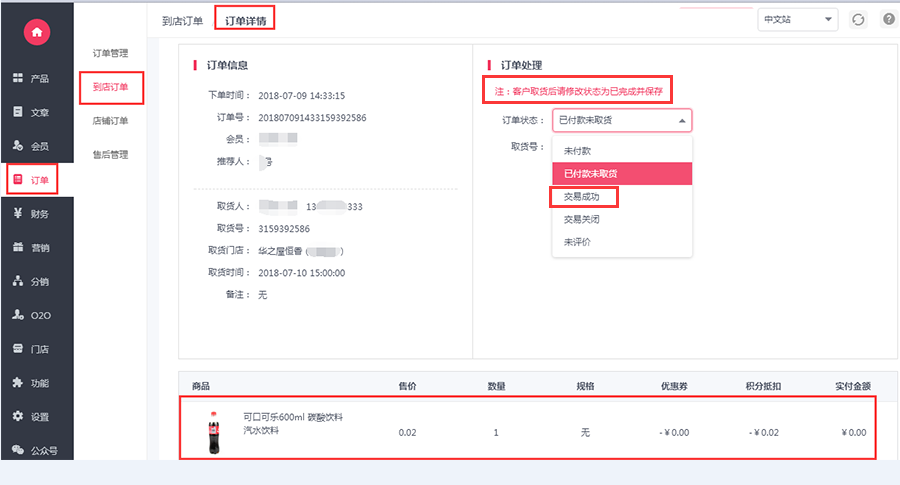Open the 营销 marketing gift icon

tap(18, 247)
